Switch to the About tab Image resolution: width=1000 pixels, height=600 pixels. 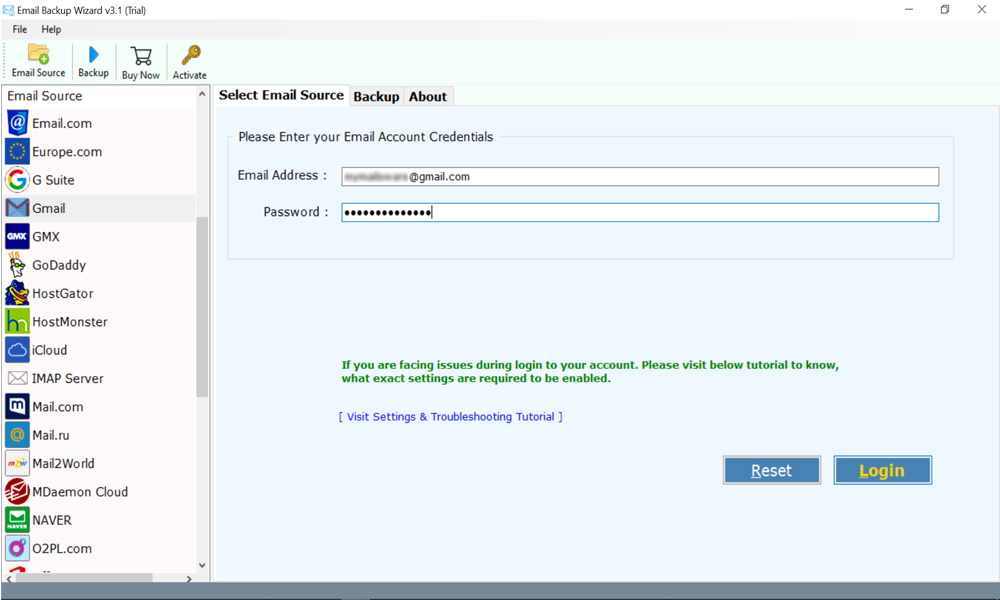click(x=428, y=96)
